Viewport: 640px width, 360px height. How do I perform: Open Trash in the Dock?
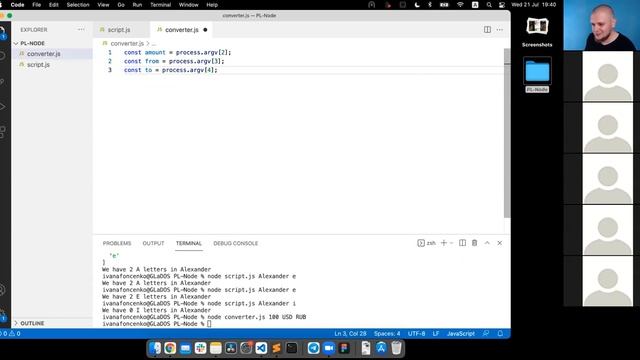click(396, 348)
